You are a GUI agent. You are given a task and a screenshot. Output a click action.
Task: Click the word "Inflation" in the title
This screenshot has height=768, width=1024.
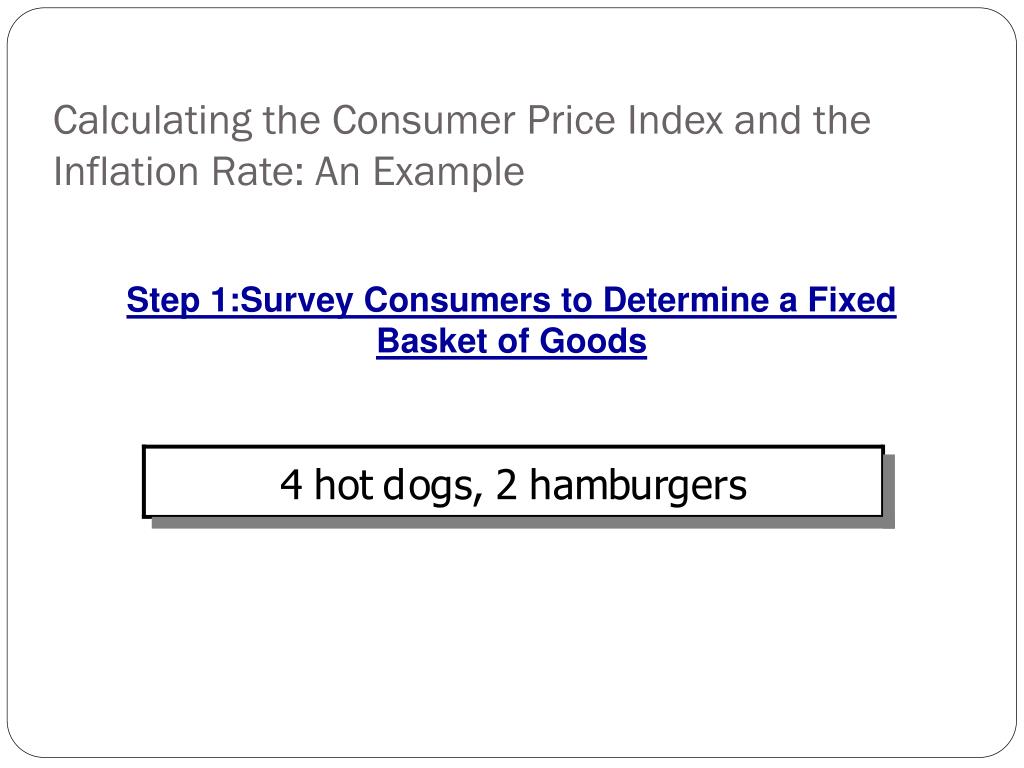pyautogui.click(x=126, y=172)
